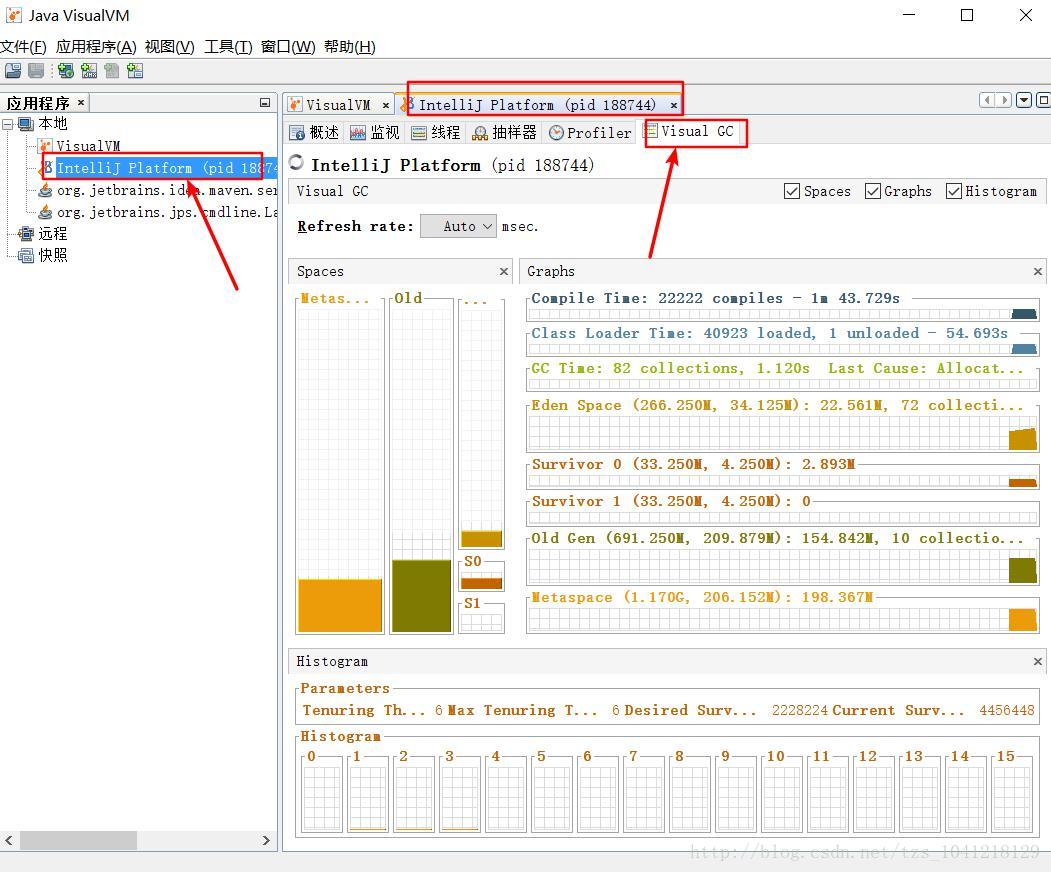Uncheck the Histogram checkbox
The width and height of the screenshot is (1051, 872).
click(x=953, y=191)
